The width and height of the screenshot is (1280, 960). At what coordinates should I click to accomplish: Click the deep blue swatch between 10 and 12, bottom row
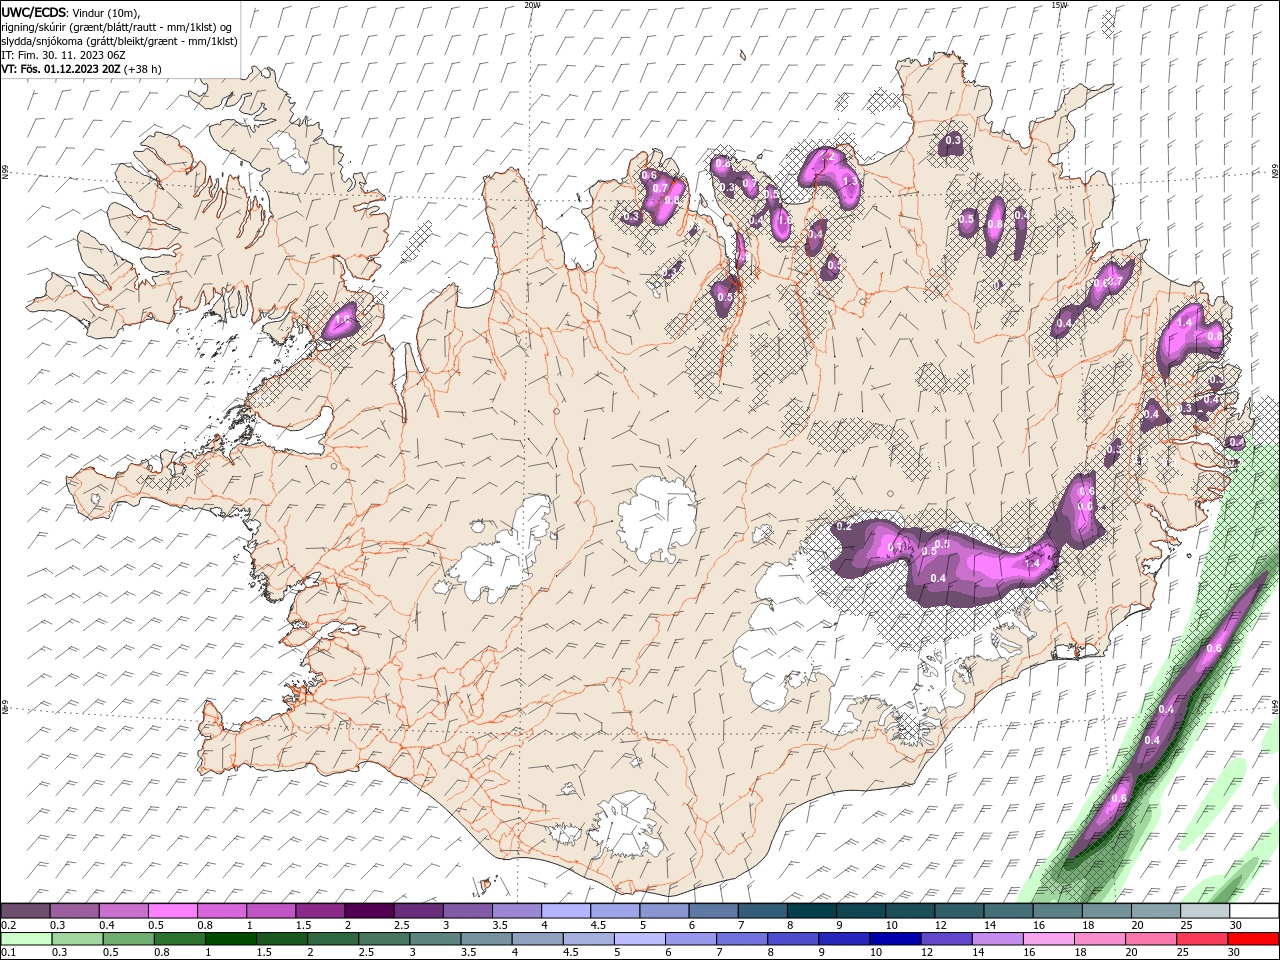tap(894, 939)
